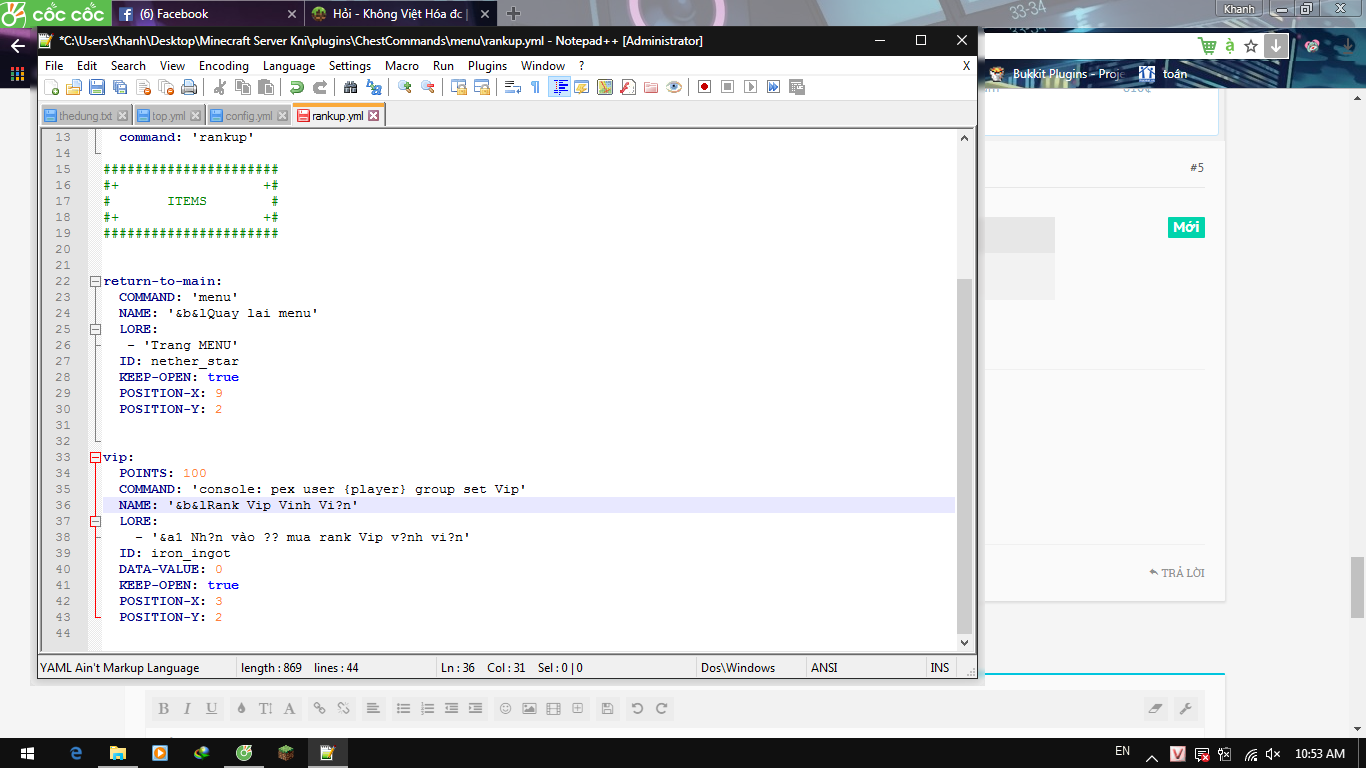Screen dimensions: 1366x768
Task: Click the Save file toolbar icon
Action: tap(97, 87)
